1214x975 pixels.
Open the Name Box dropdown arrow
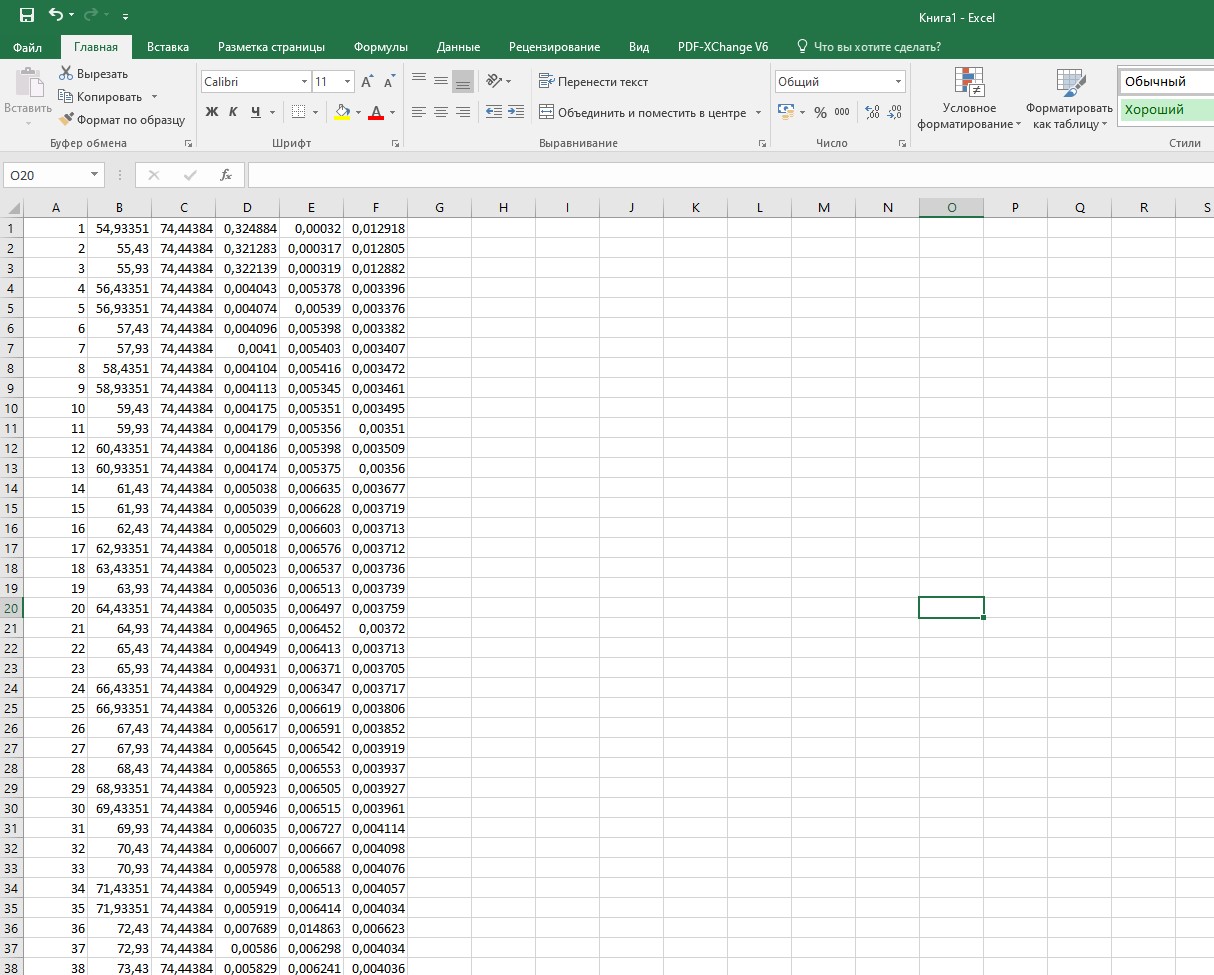[x=95, y=175]
